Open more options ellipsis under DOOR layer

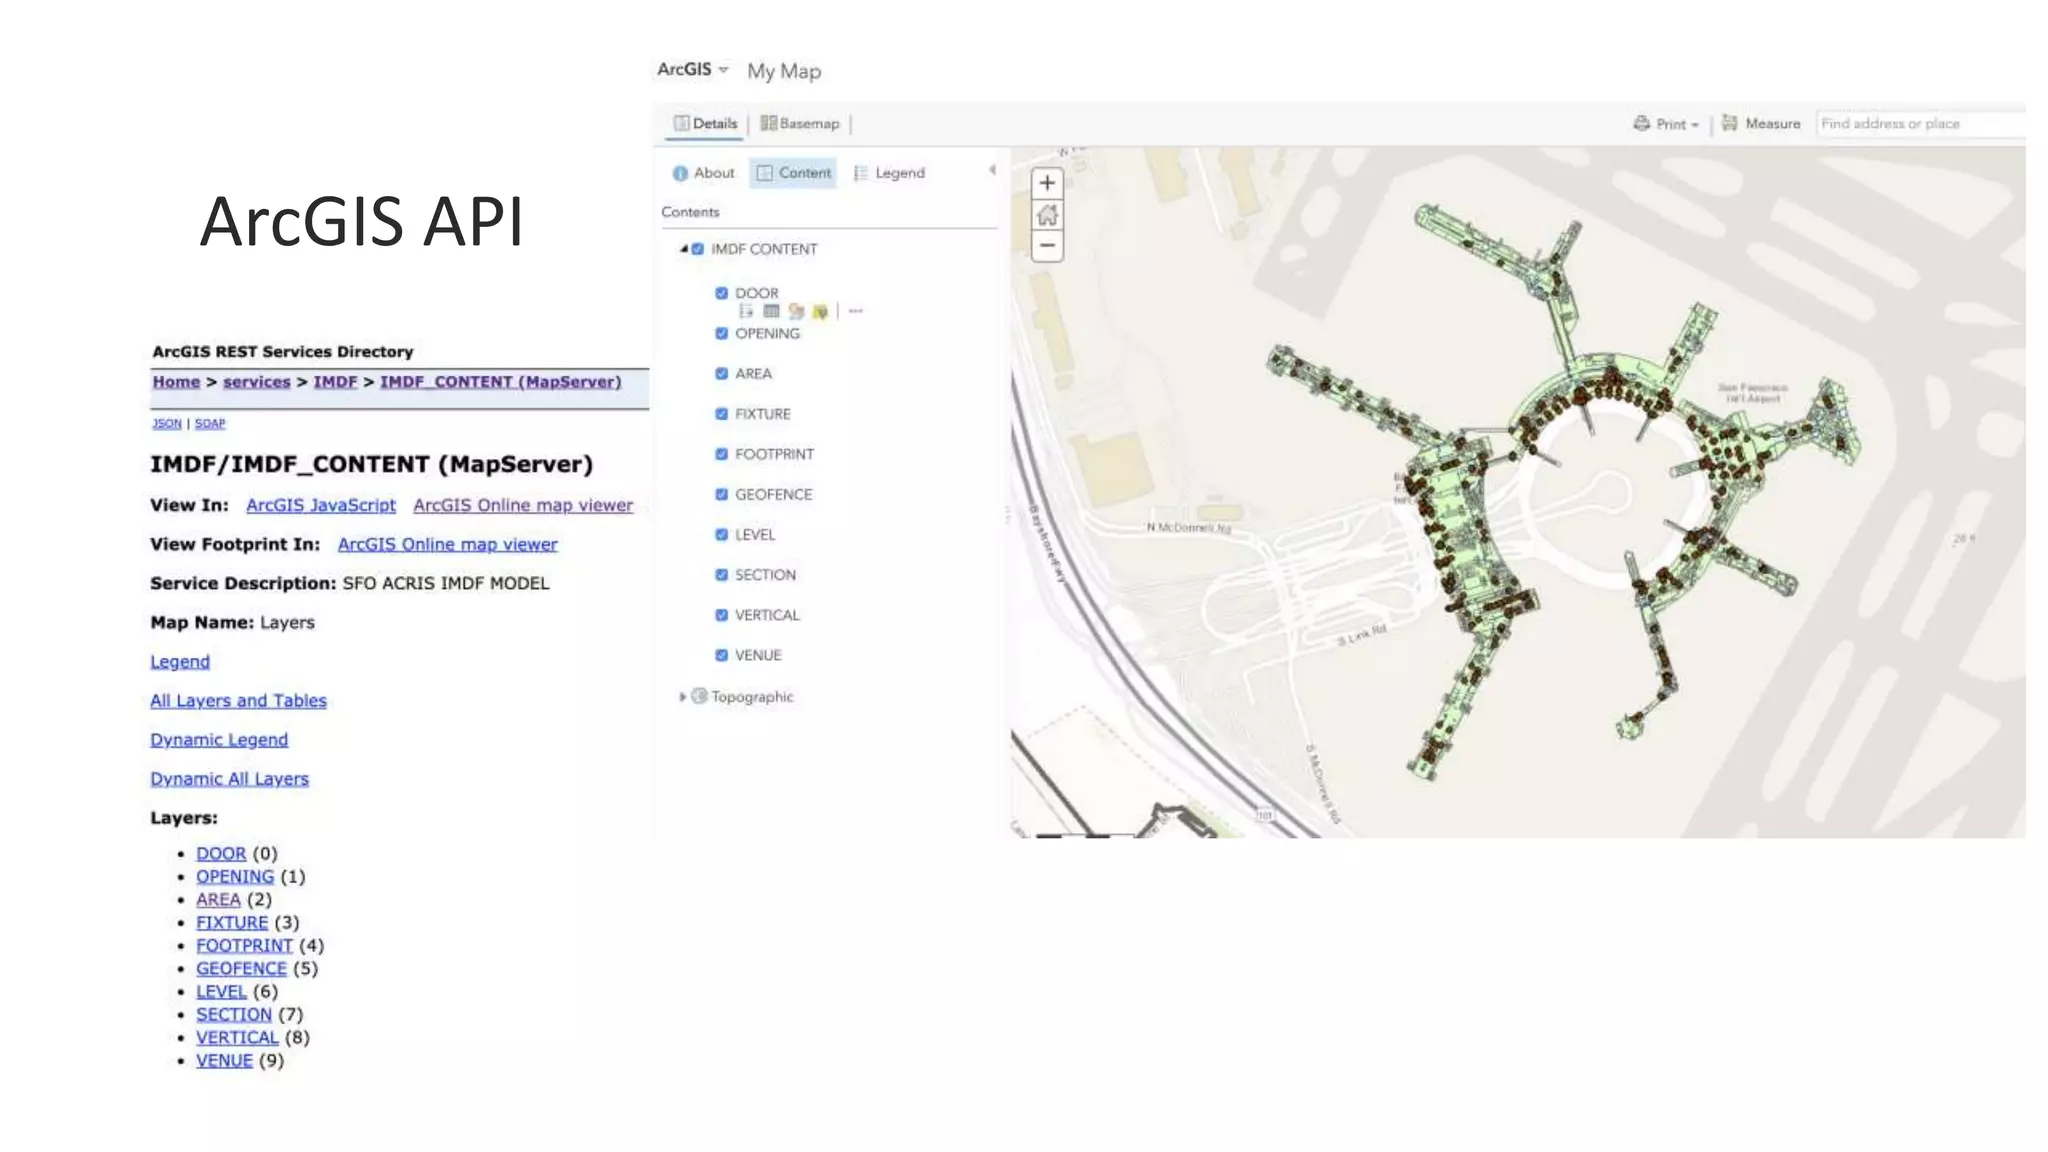pyautogui.click(x=855, y=311)
